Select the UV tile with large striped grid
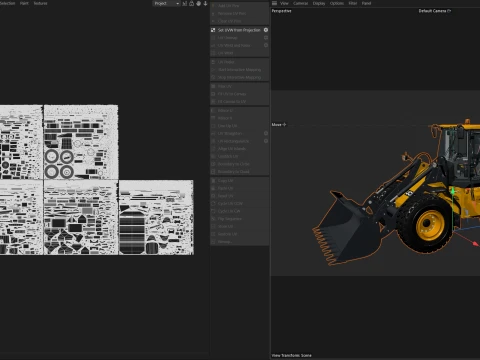 click(x=156, y=218)
